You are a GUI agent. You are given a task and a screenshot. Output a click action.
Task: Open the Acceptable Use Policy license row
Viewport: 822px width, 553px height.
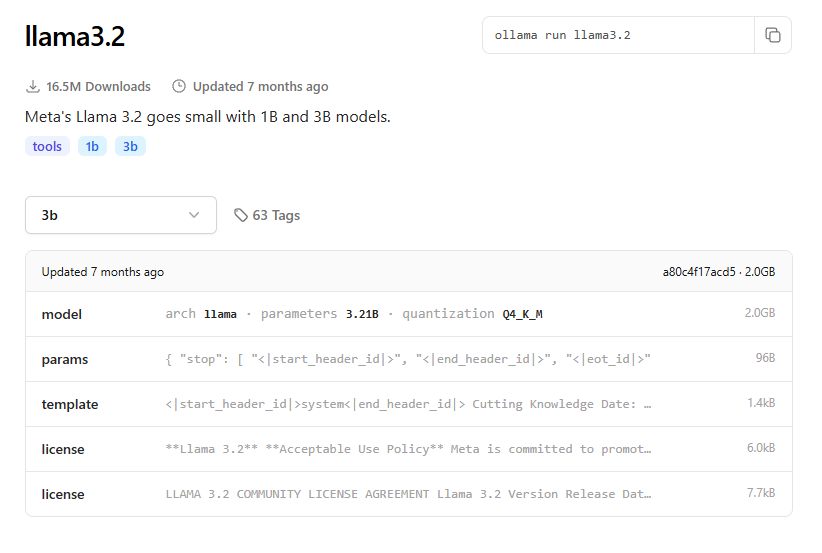[x=408, y=449]
